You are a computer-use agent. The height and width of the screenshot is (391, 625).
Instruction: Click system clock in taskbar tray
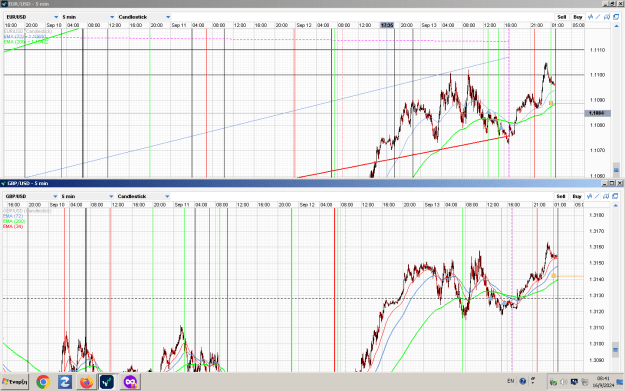603,382
